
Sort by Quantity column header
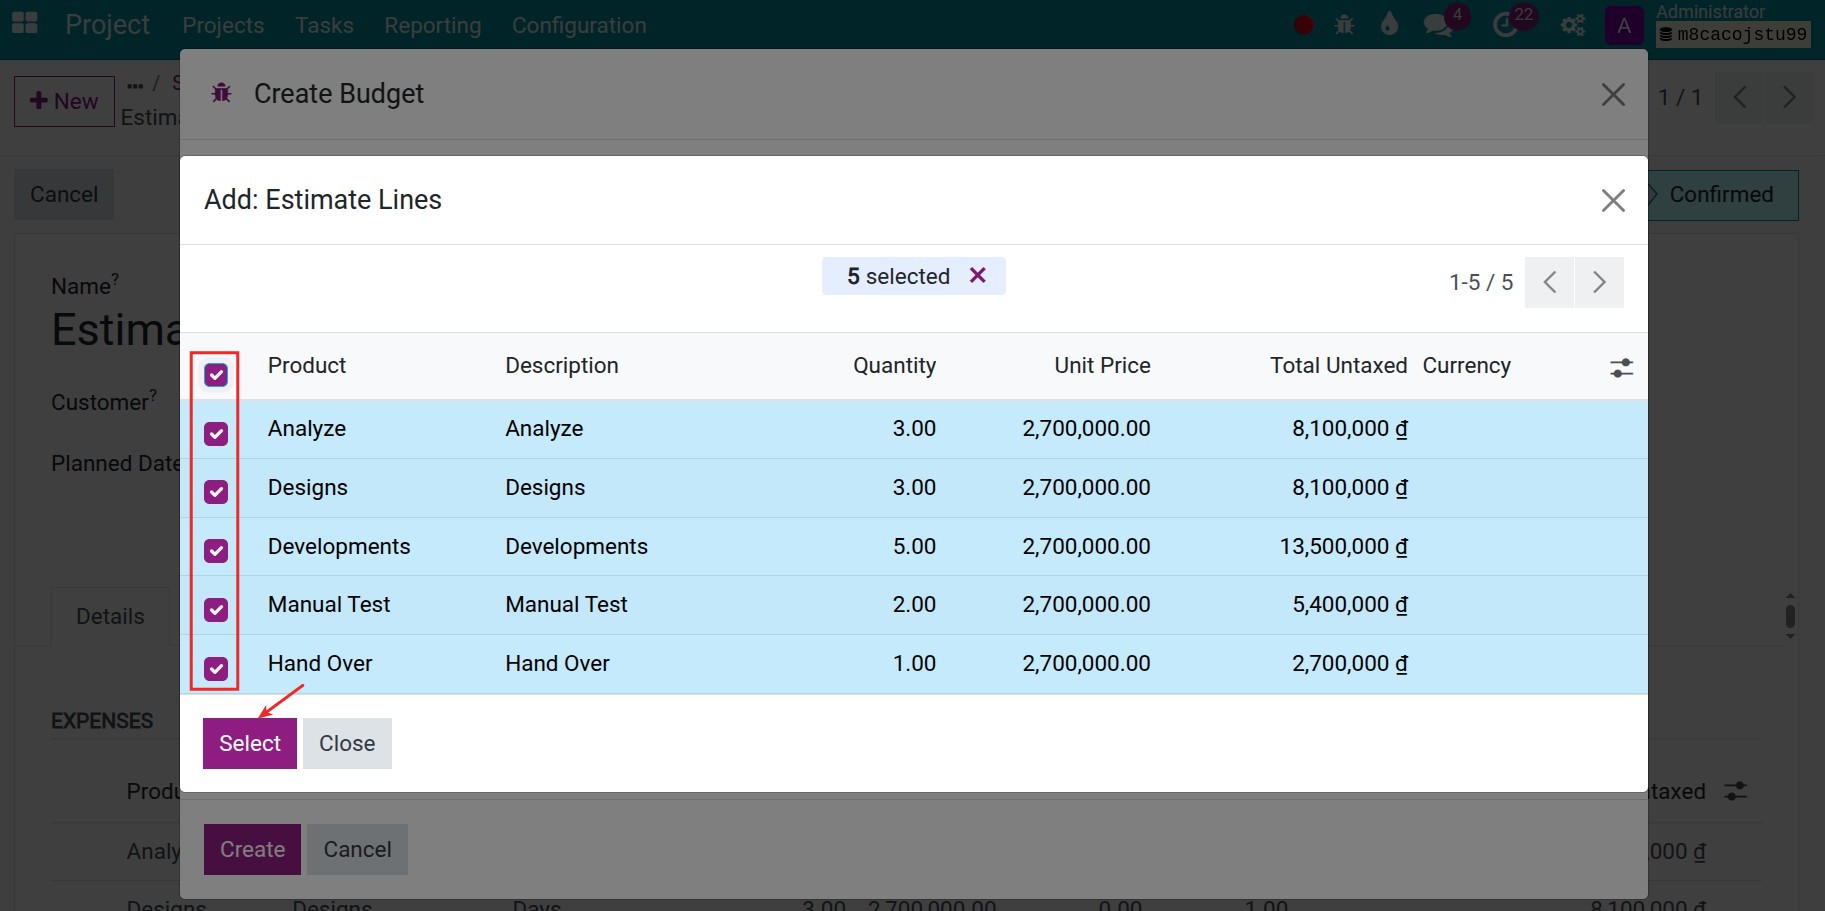[x=894, y=365]
